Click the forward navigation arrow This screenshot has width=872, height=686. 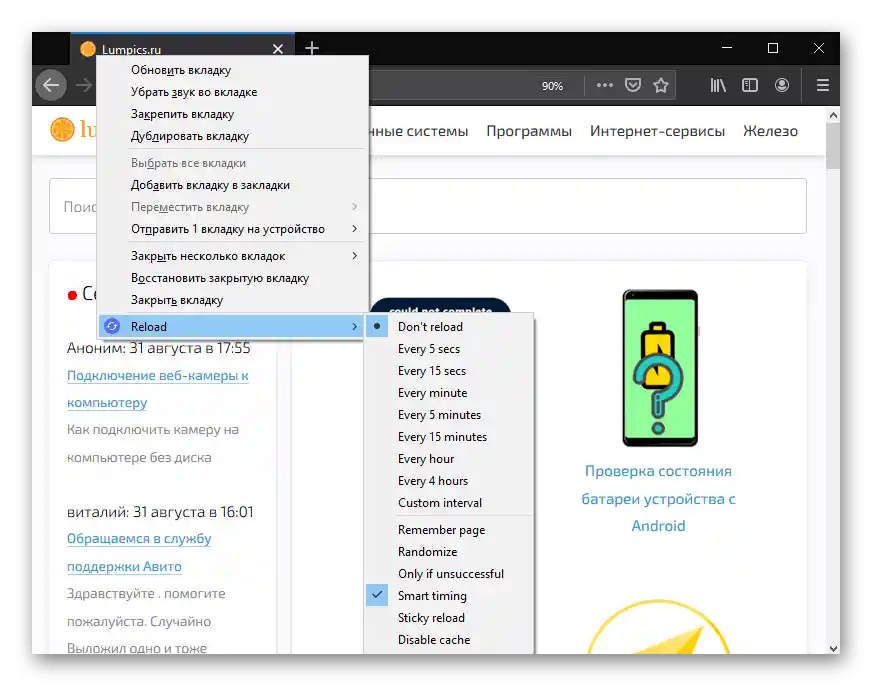(x=84, y=85)
